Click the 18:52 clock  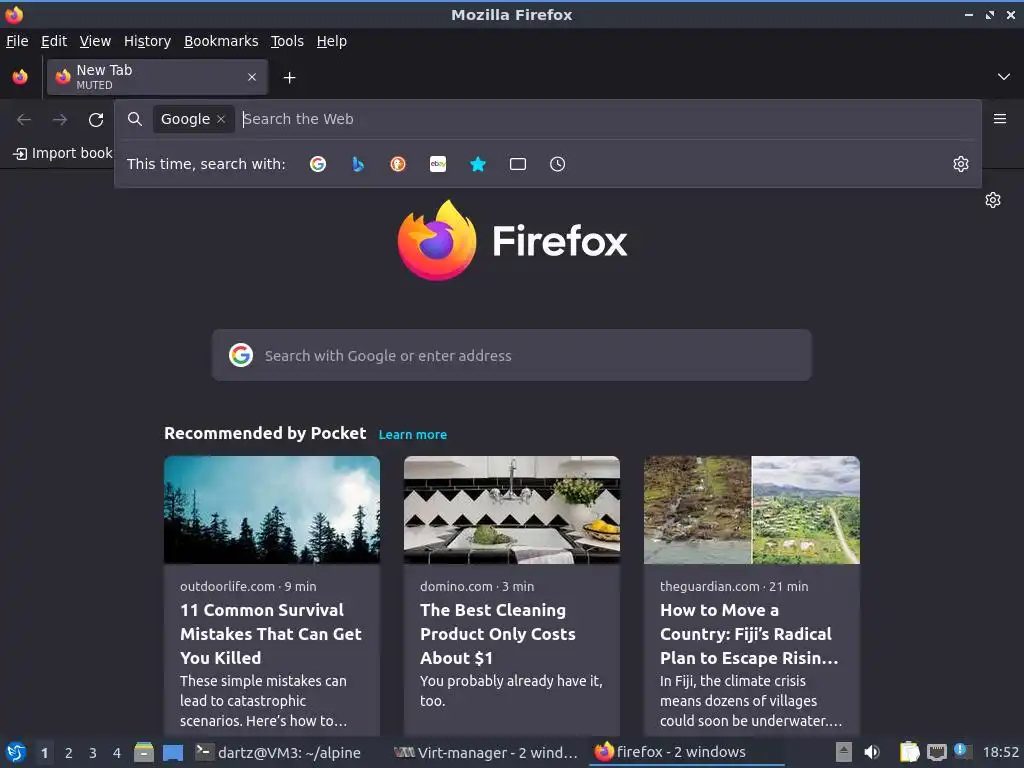click(1000, 752)
